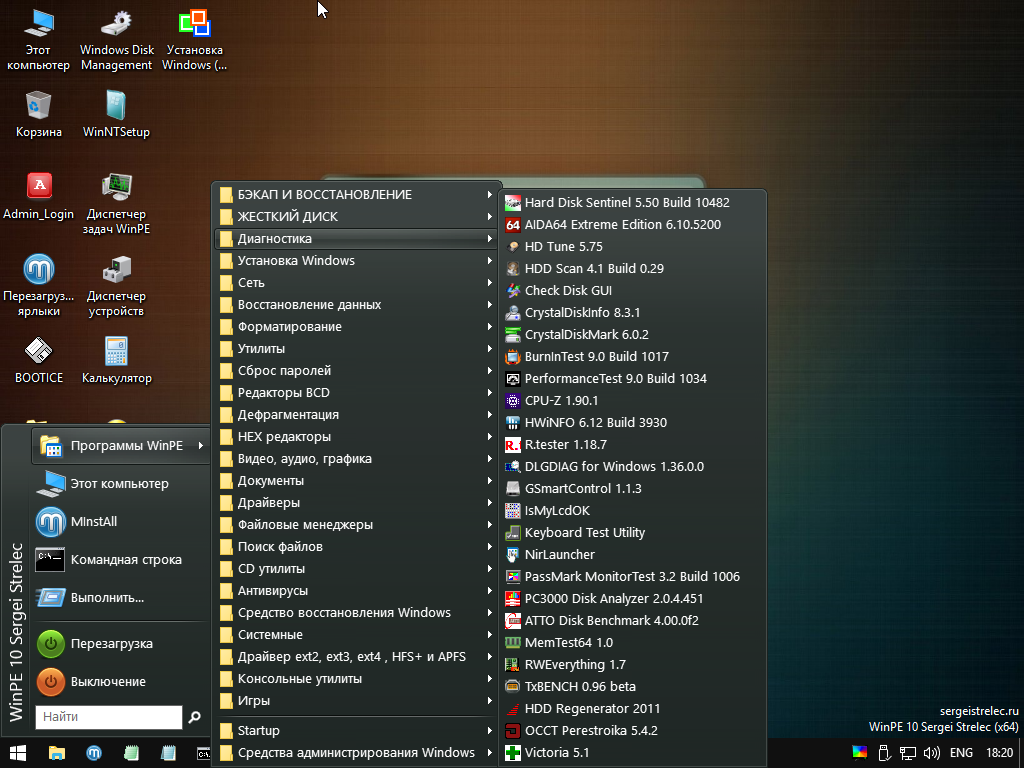Click taskbar MInstAll icon
This screenshot has width=1024, height=768.
(x=94, y=754)
